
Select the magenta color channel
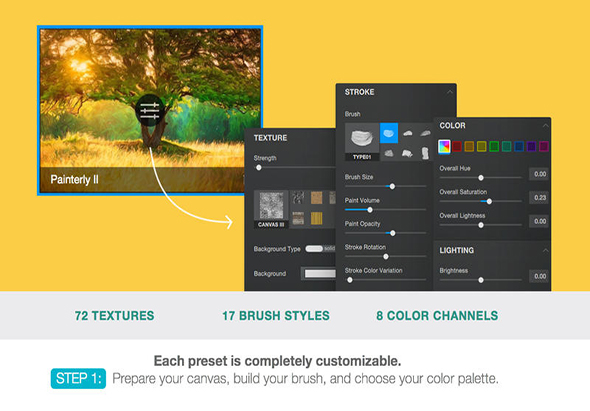(x=544, y=146)
